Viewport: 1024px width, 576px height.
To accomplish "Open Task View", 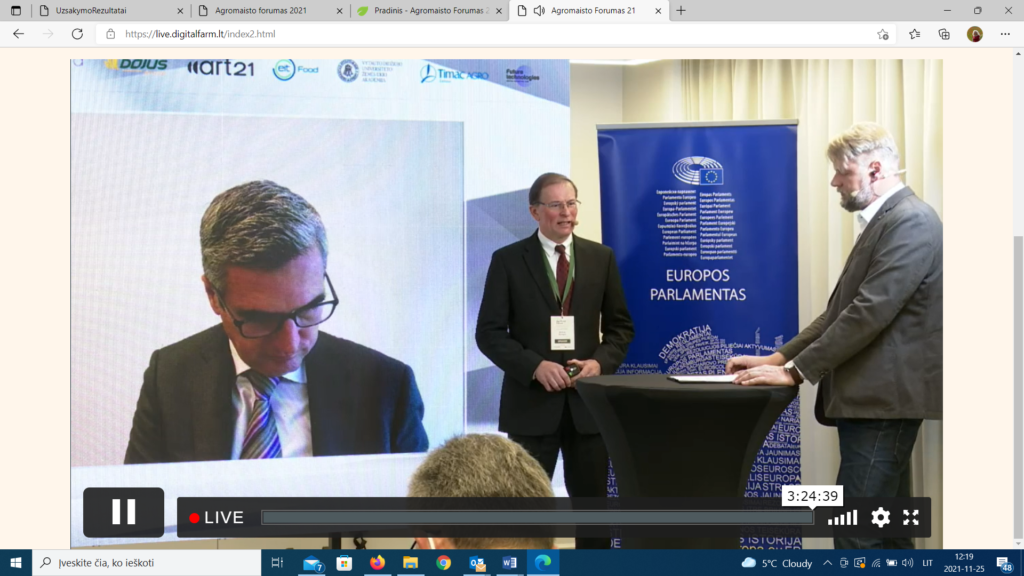I will 277,562.
